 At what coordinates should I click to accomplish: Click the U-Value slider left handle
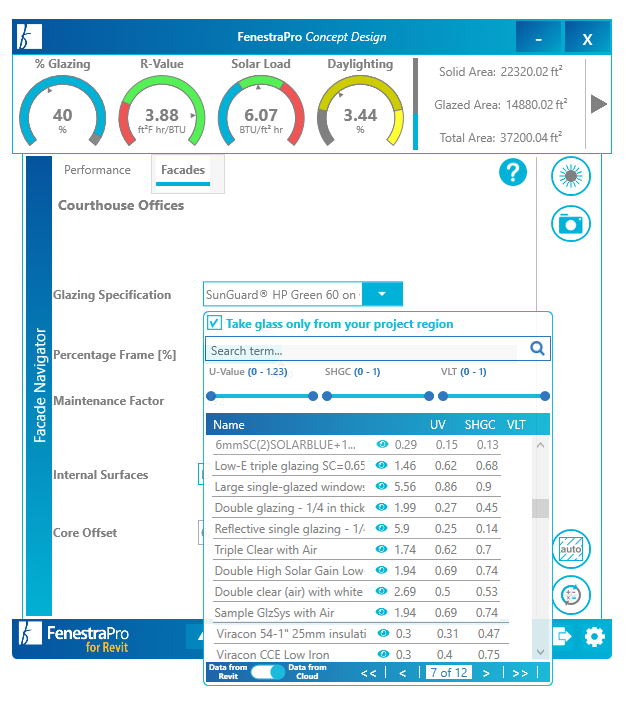pyautogui.click(x=211, y=396)
